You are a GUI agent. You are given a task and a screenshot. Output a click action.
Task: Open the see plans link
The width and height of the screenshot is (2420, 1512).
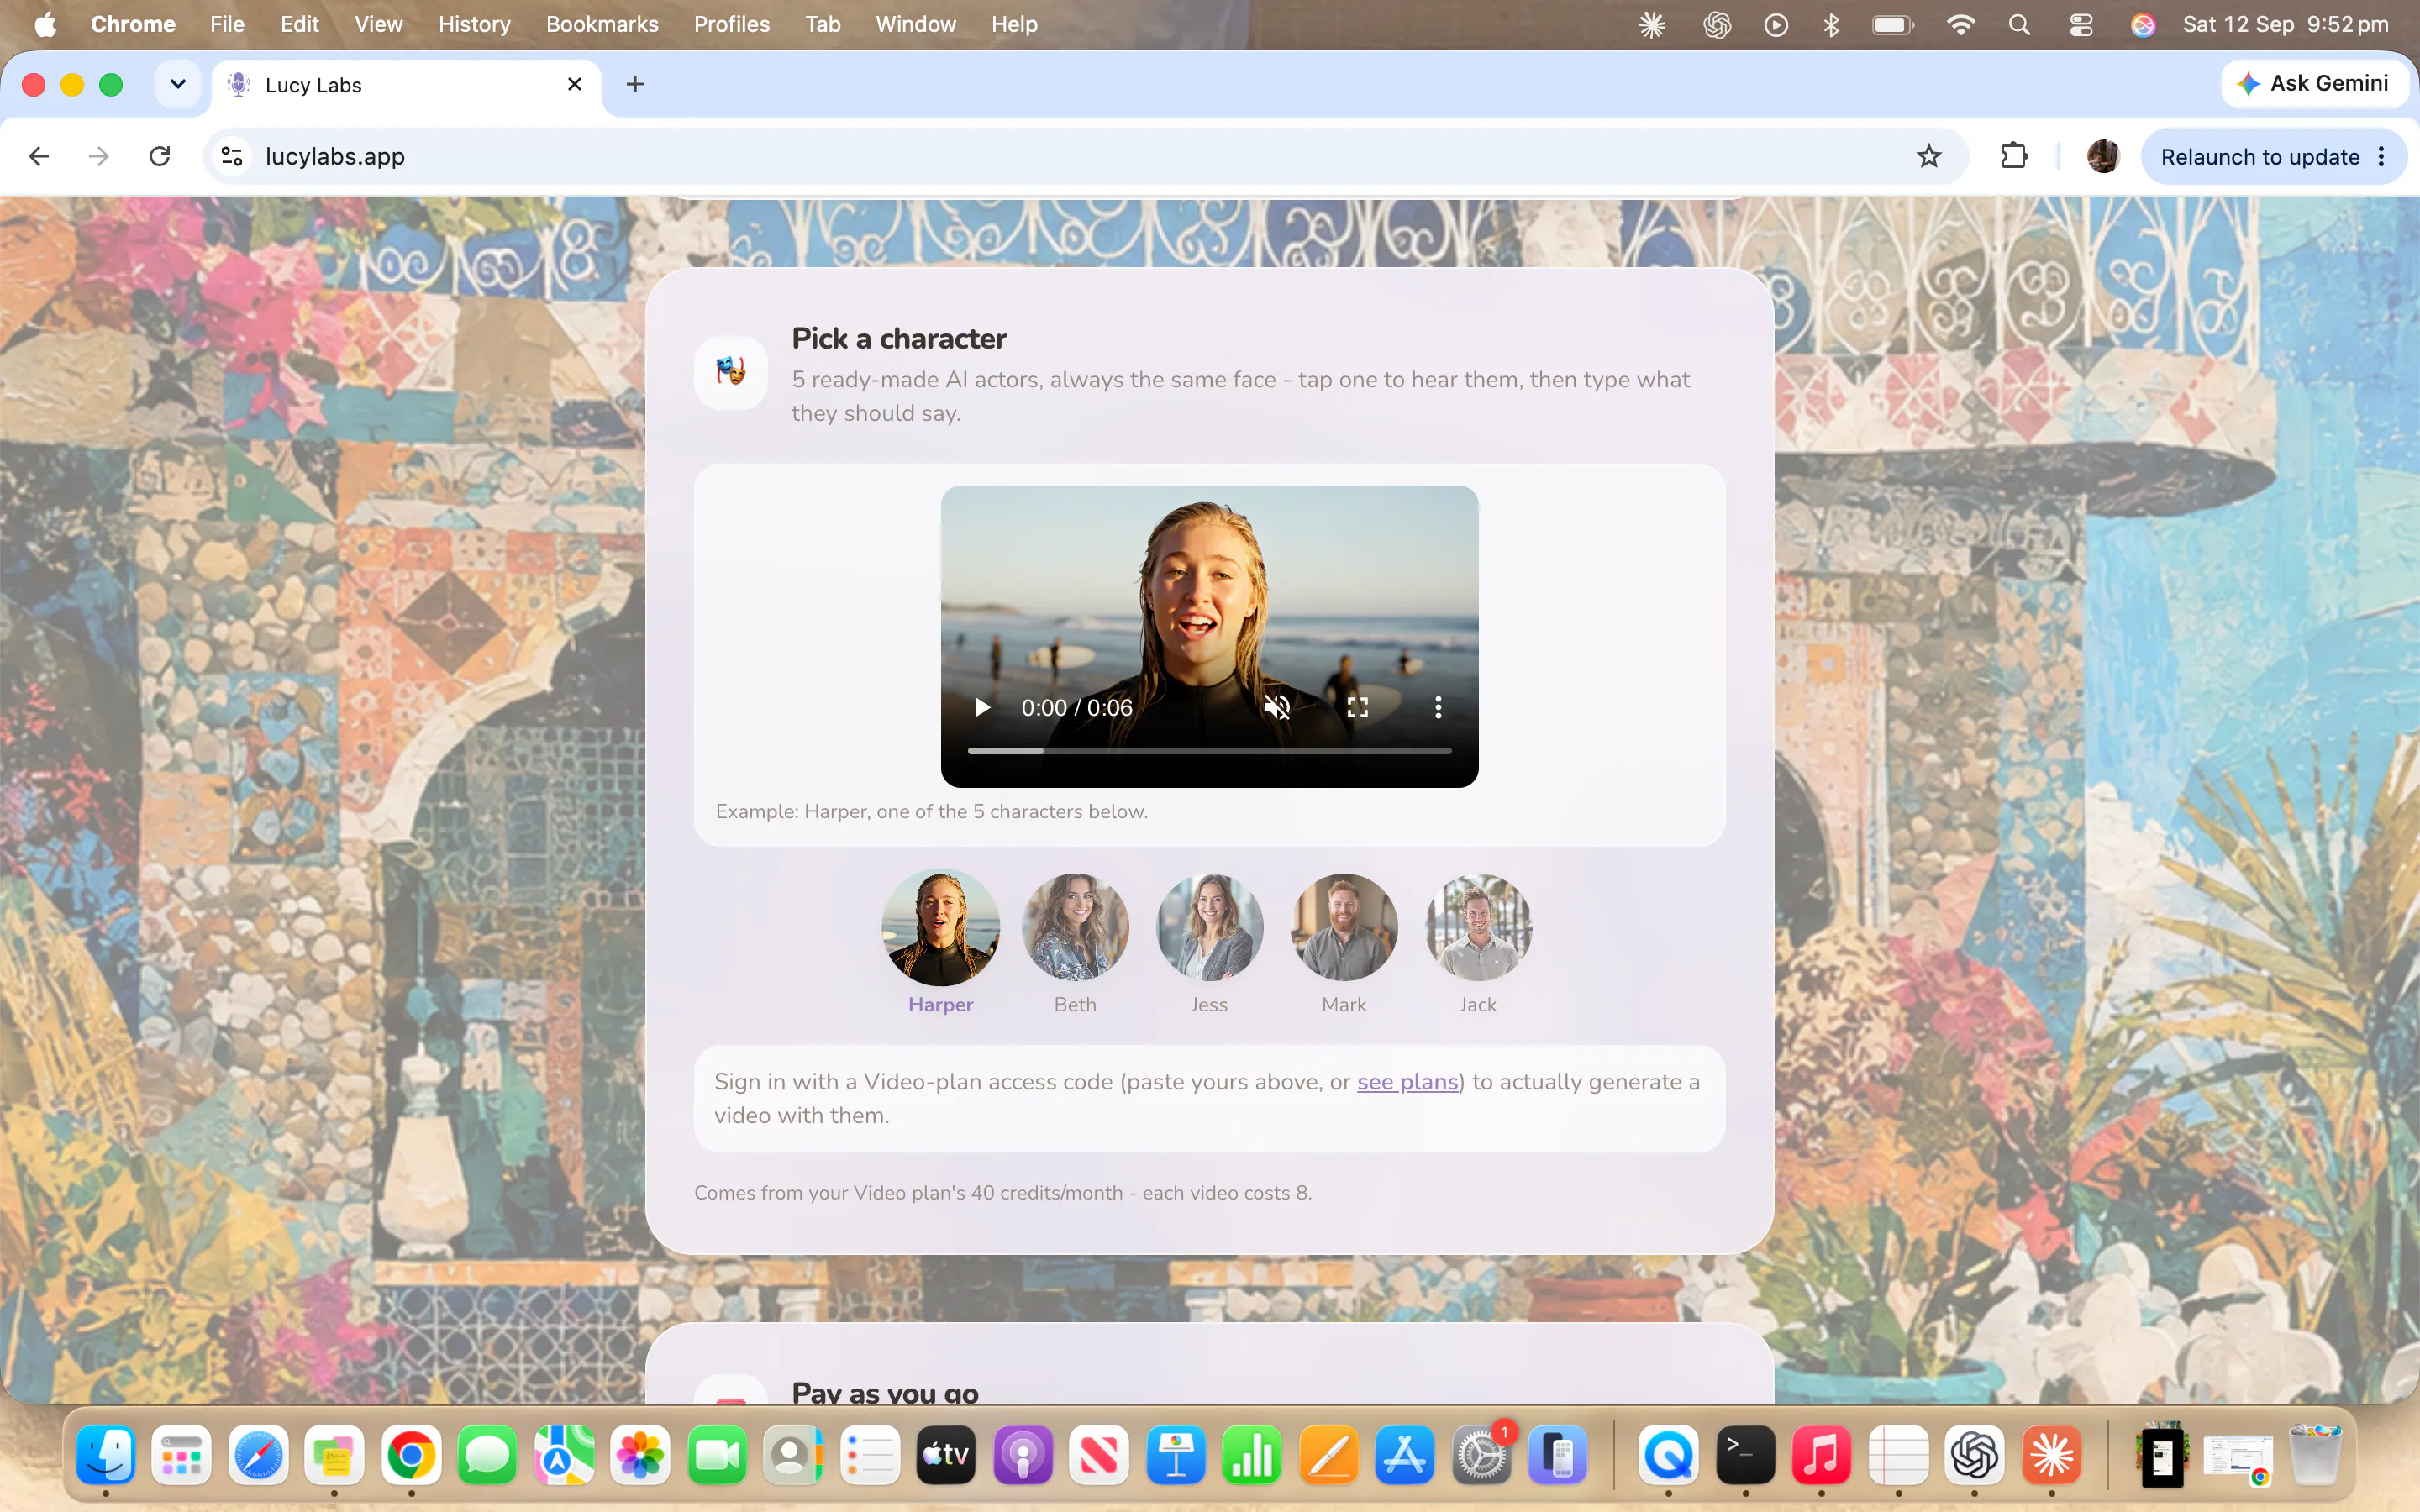click(1407, 1082)
